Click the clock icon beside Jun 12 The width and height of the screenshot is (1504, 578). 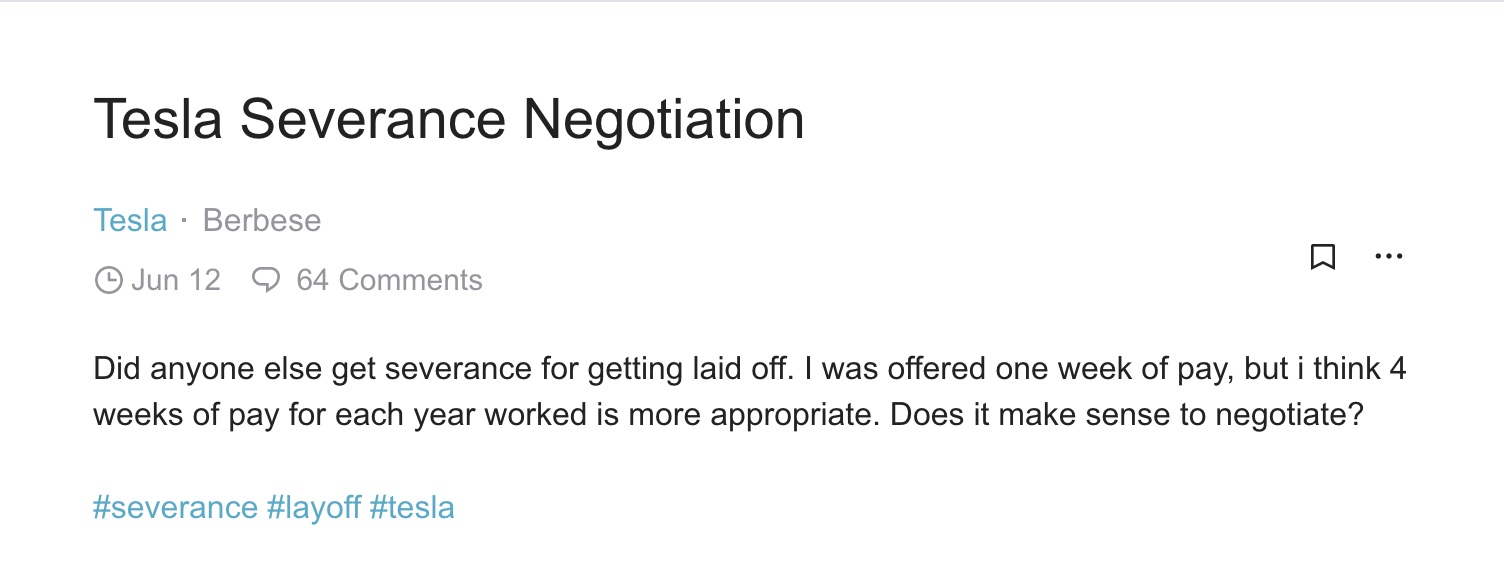tap(108, 280)
